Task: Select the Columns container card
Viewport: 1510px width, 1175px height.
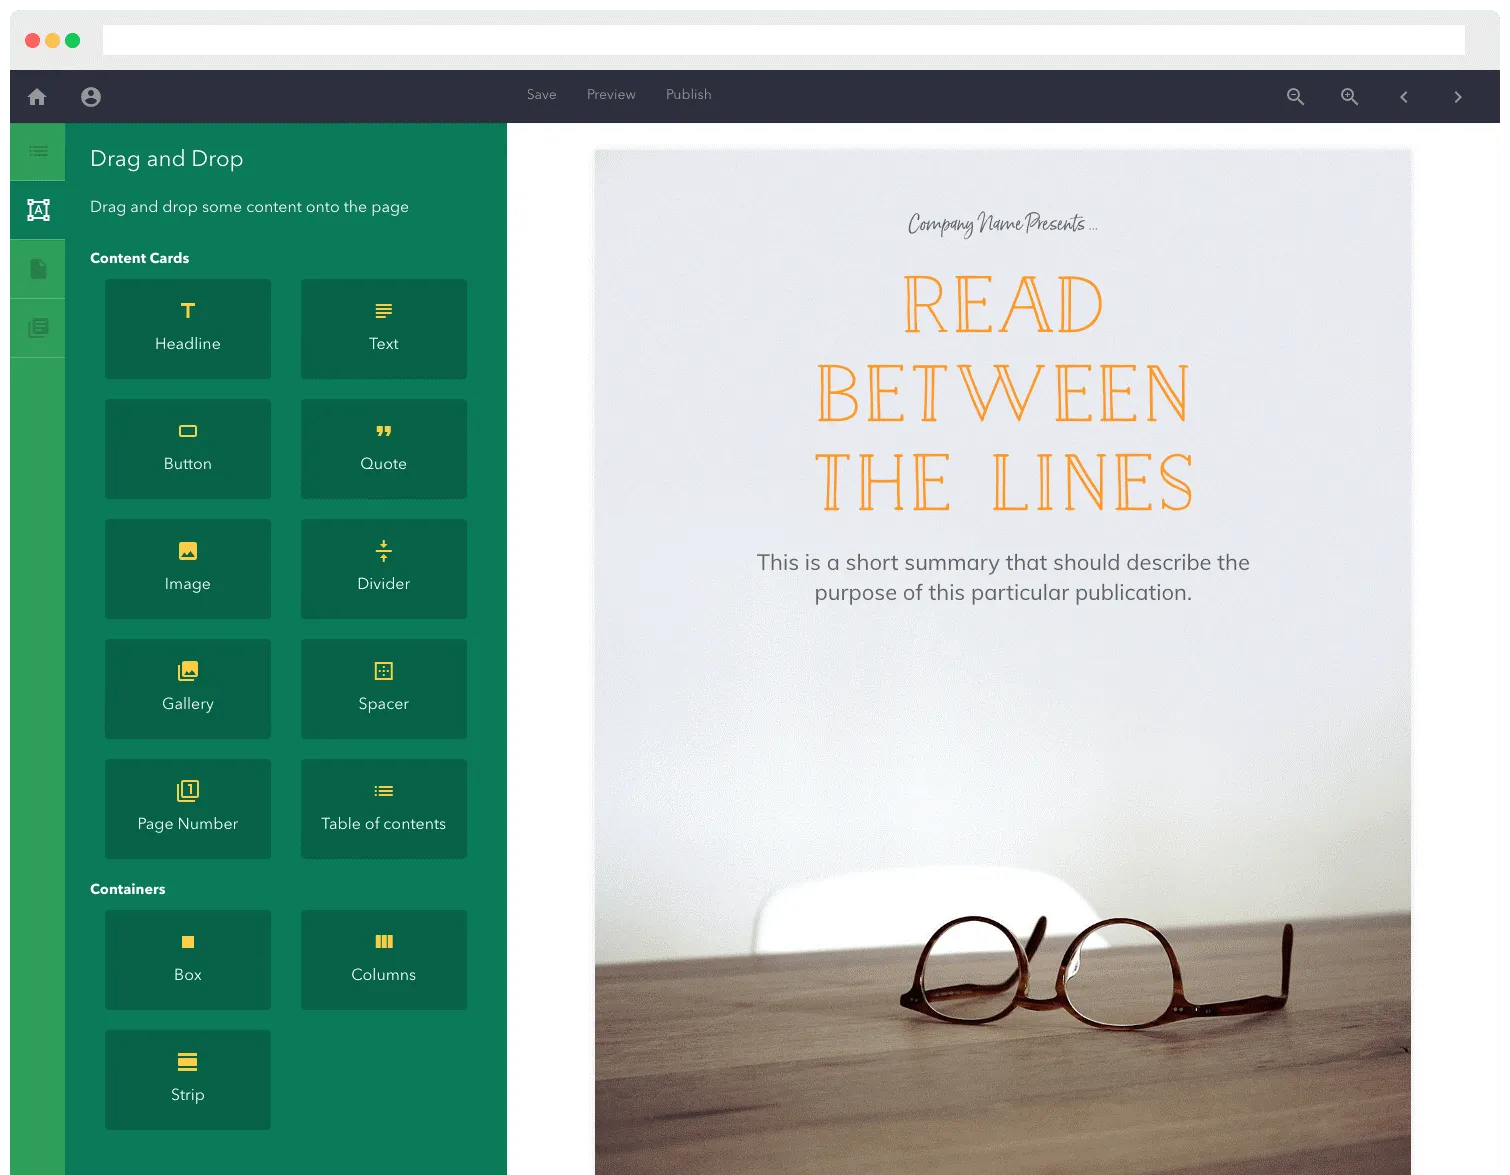Action: pos(384,960)
